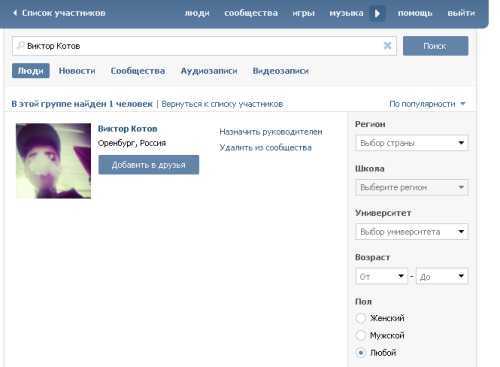This screenshot has width=500, height=367.
Task: Go to люди in top navigation
Action: pos(197,13)
